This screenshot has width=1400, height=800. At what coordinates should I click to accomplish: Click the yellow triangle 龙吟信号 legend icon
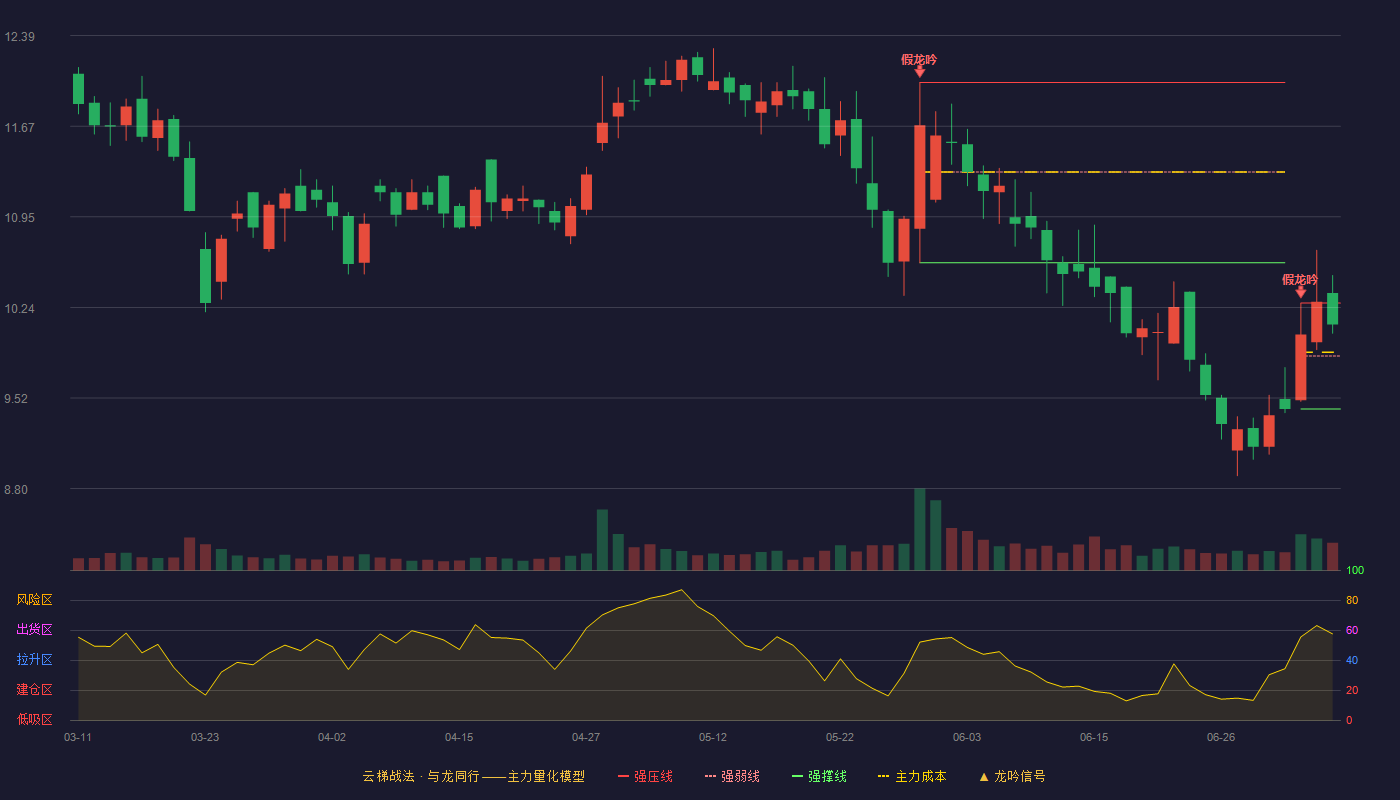pos(983,776)
